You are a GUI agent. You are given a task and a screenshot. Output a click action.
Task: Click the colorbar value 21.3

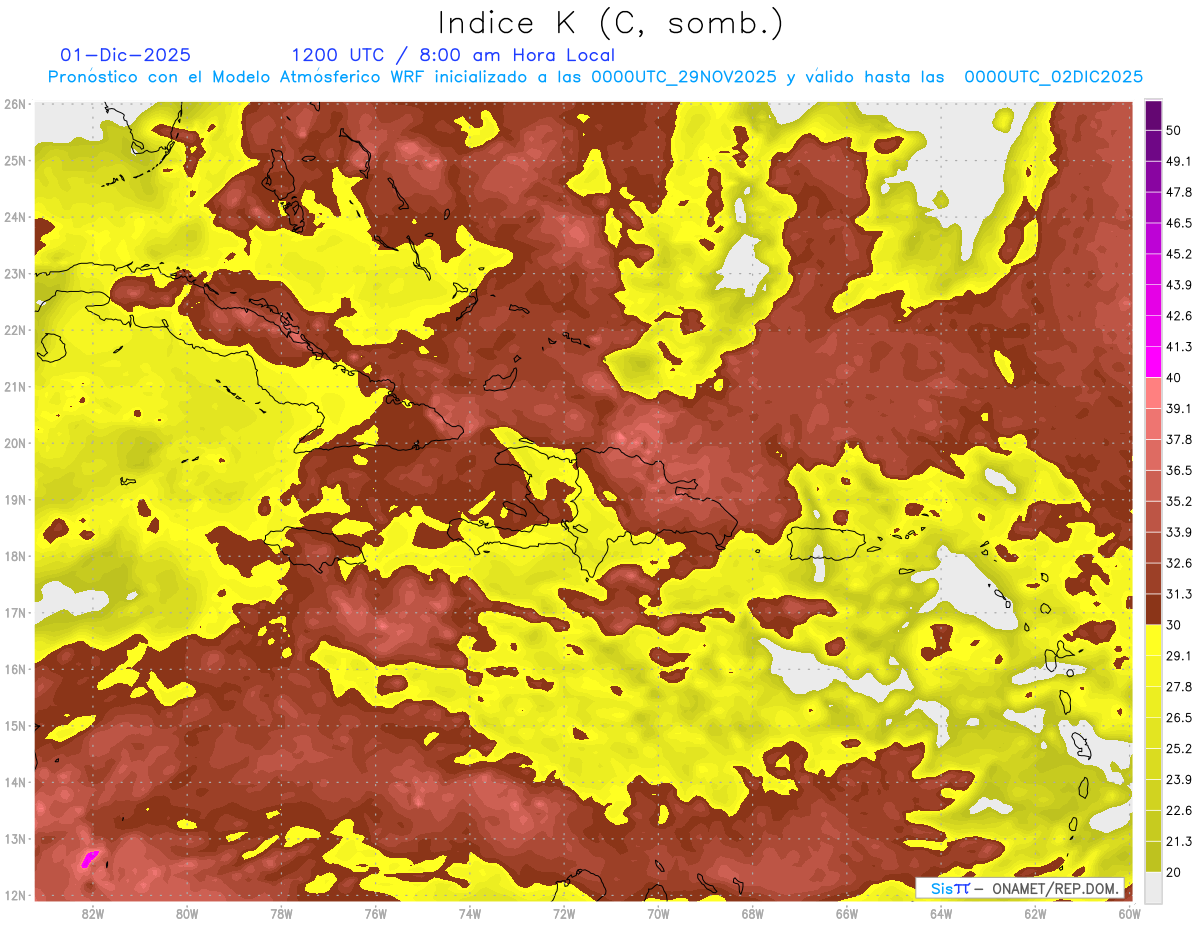tap(1179, 842)
